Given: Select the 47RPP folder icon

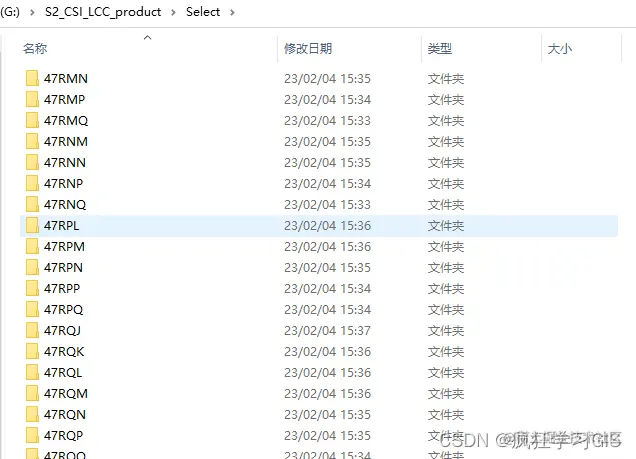Looking at the screenshot, I should tap(32, 288).
